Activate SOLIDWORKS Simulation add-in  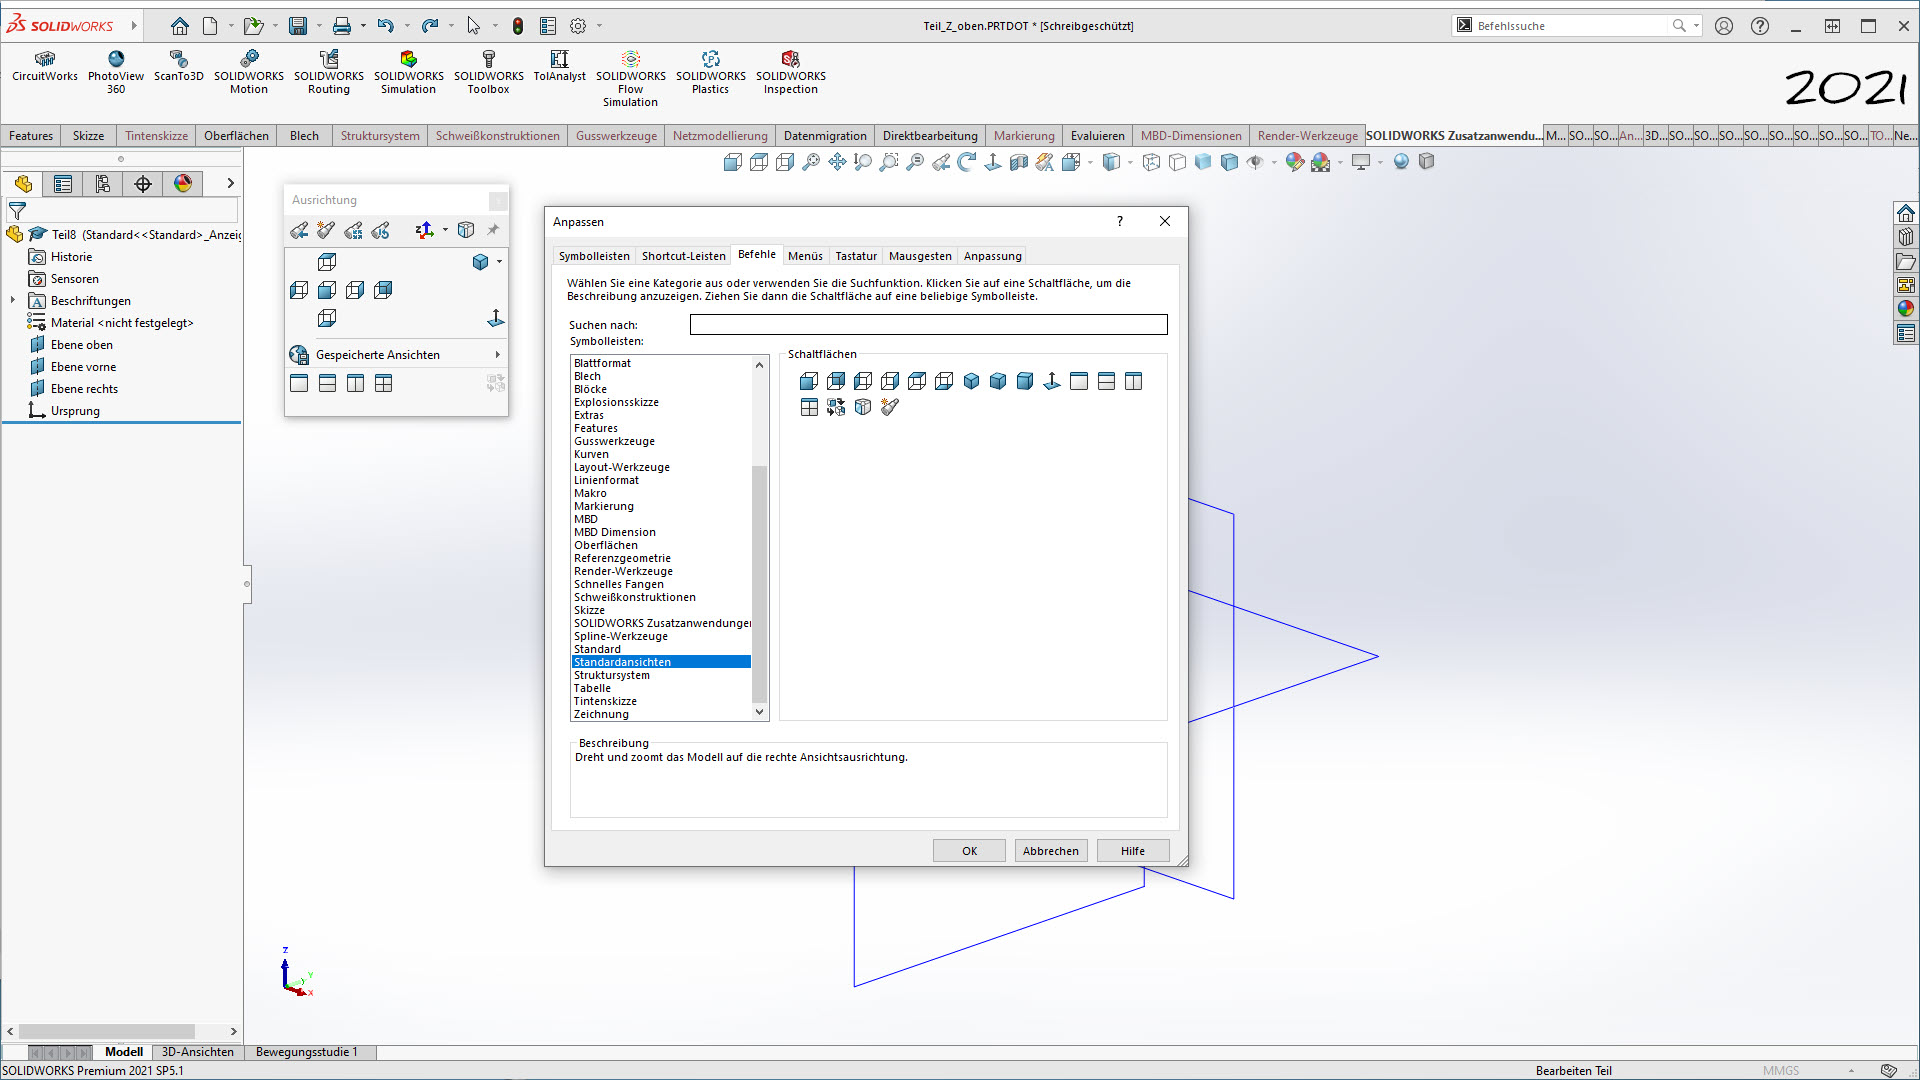click(408, 73)
